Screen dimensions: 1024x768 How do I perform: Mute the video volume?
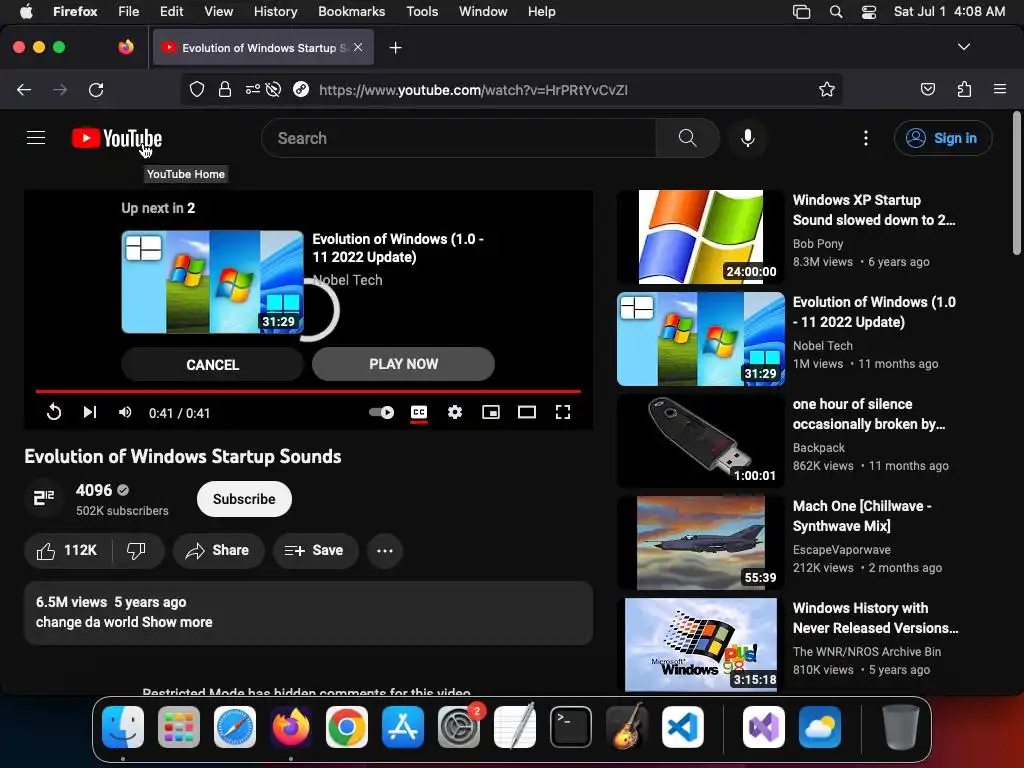125,412
